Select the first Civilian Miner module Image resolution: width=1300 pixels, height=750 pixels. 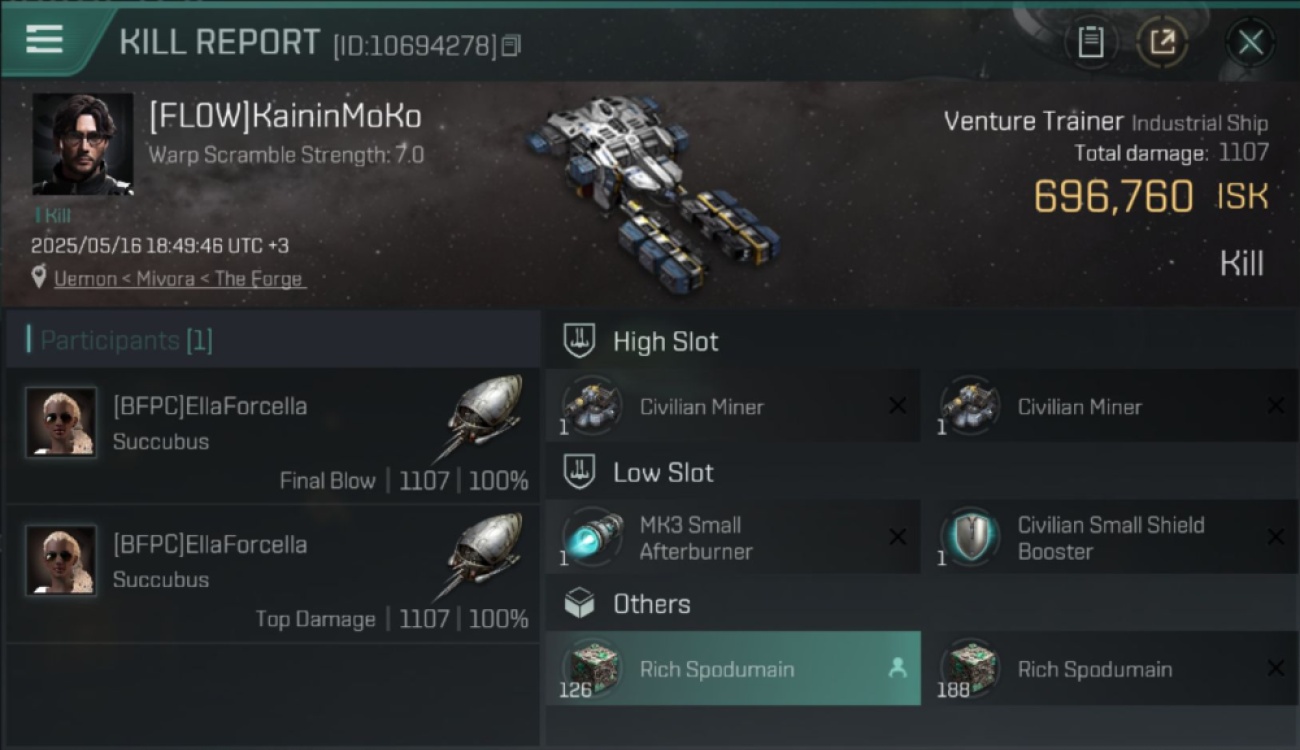point(733,406)
